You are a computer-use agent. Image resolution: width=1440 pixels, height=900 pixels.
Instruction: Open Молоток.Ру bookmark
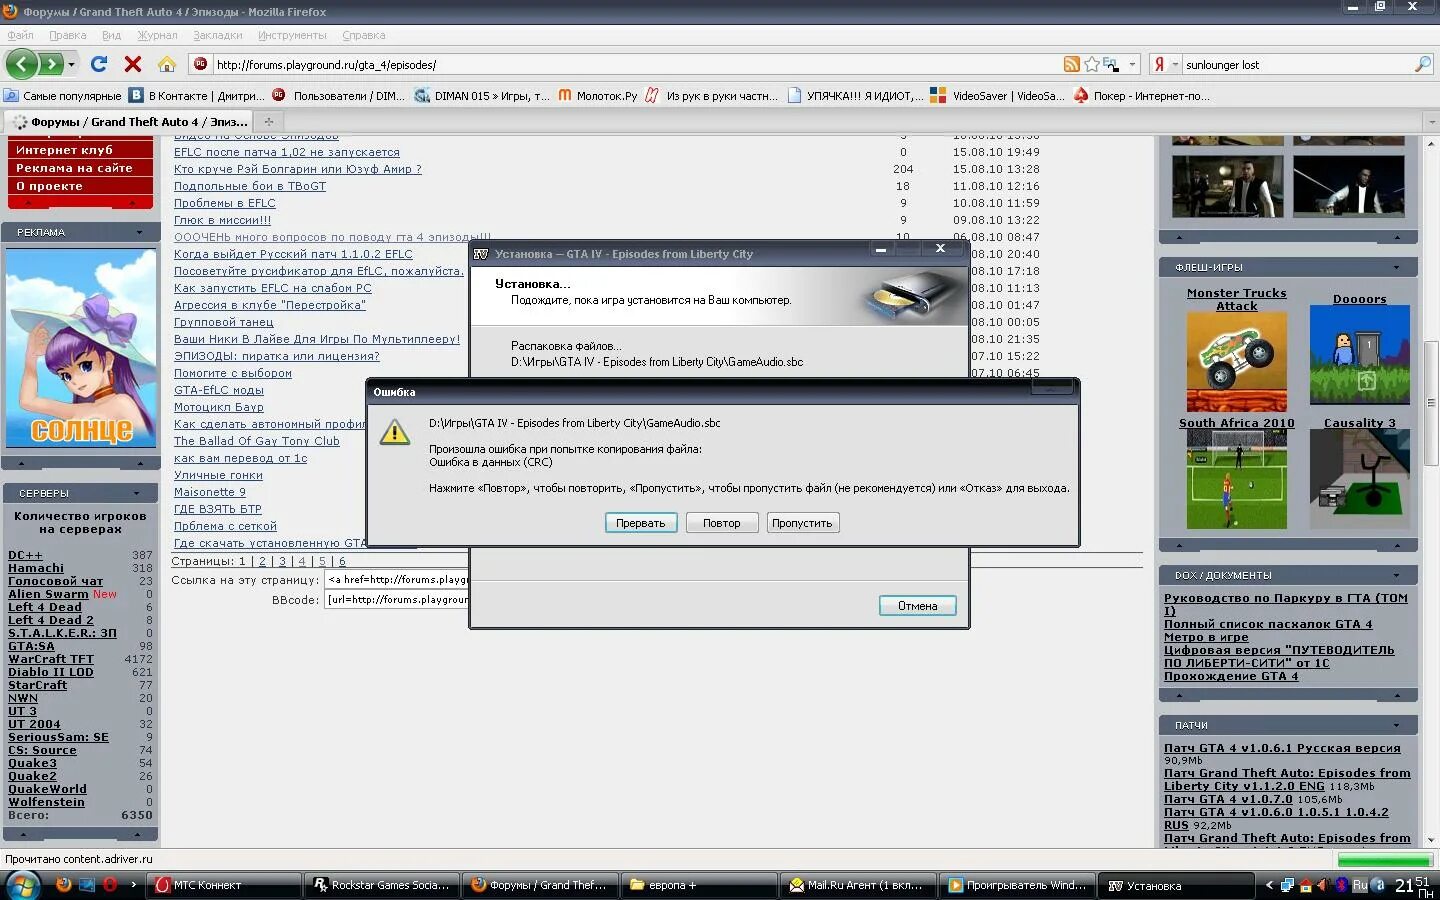pos(597,96)
